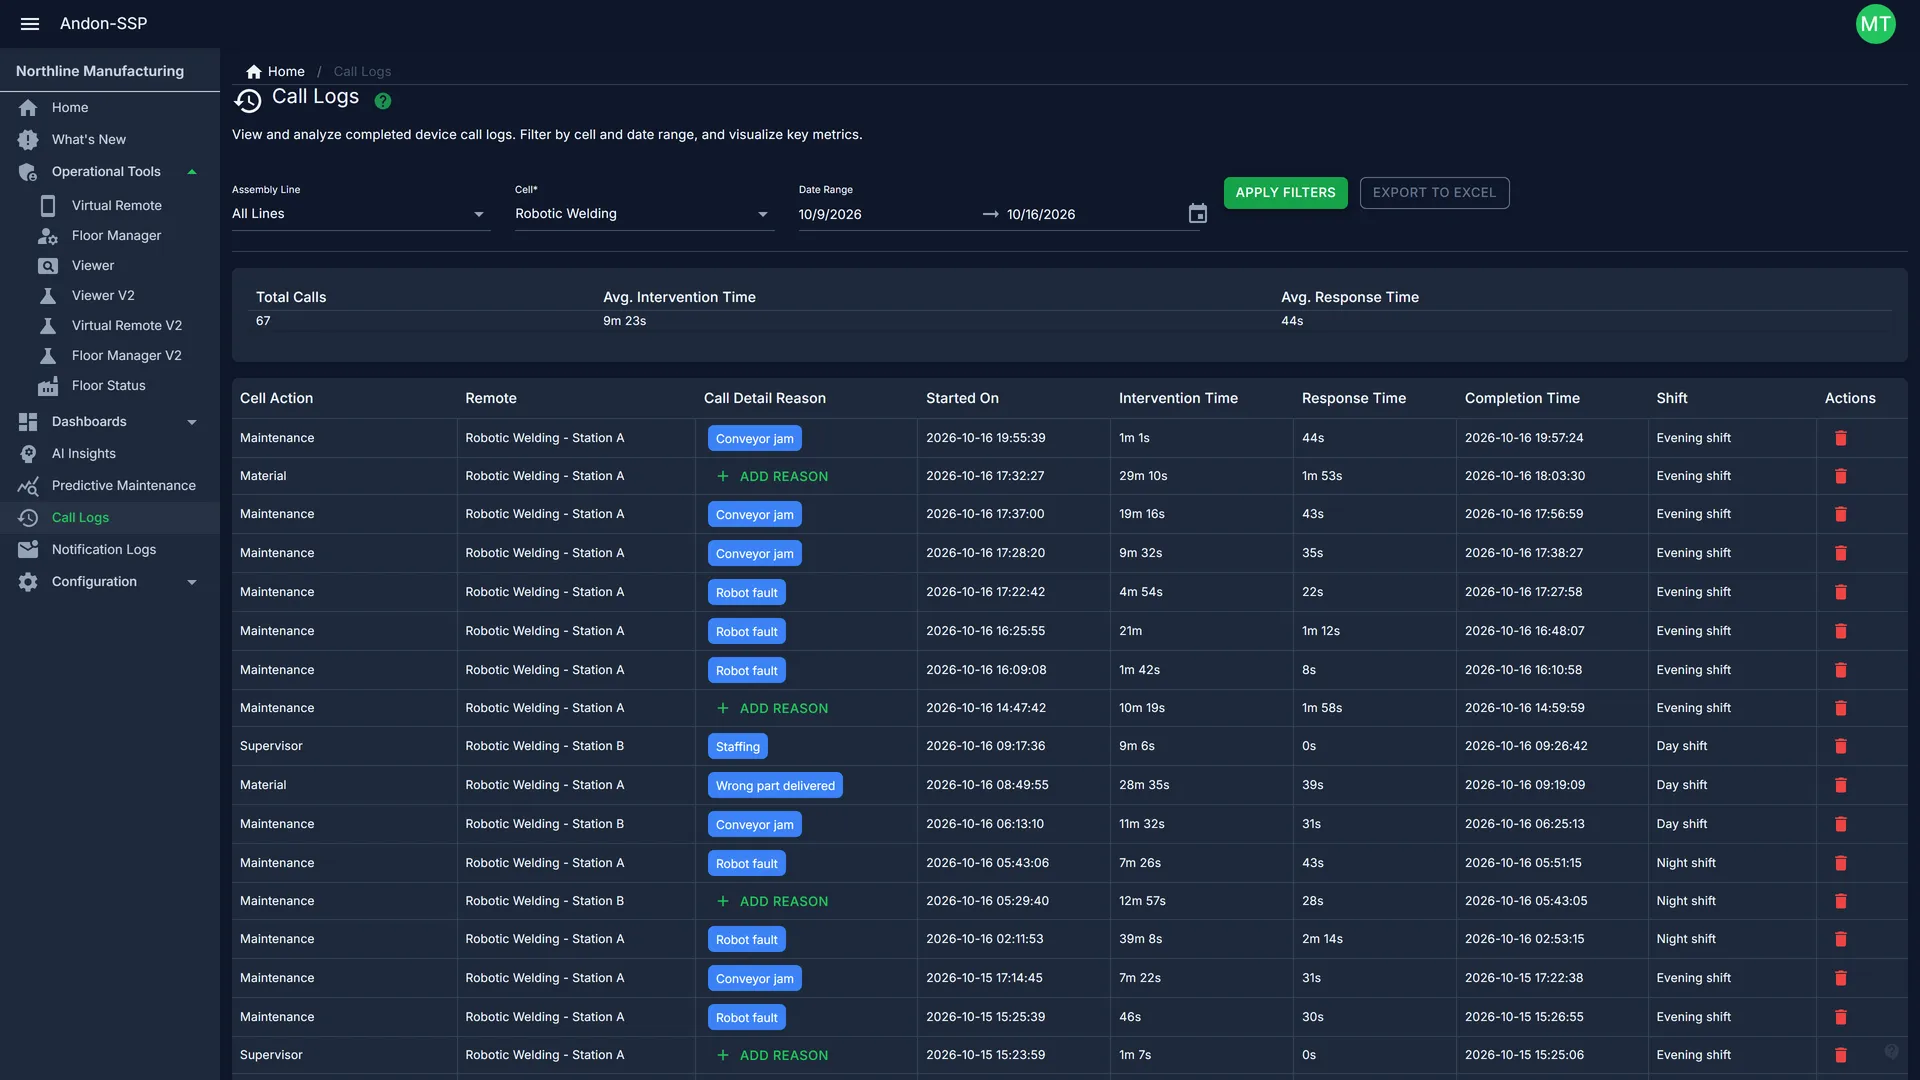This screenshot has height=1080, width=1920.
Task: Add reason for call started 2026-10-16 05:29:40
Action: (772, 901)
